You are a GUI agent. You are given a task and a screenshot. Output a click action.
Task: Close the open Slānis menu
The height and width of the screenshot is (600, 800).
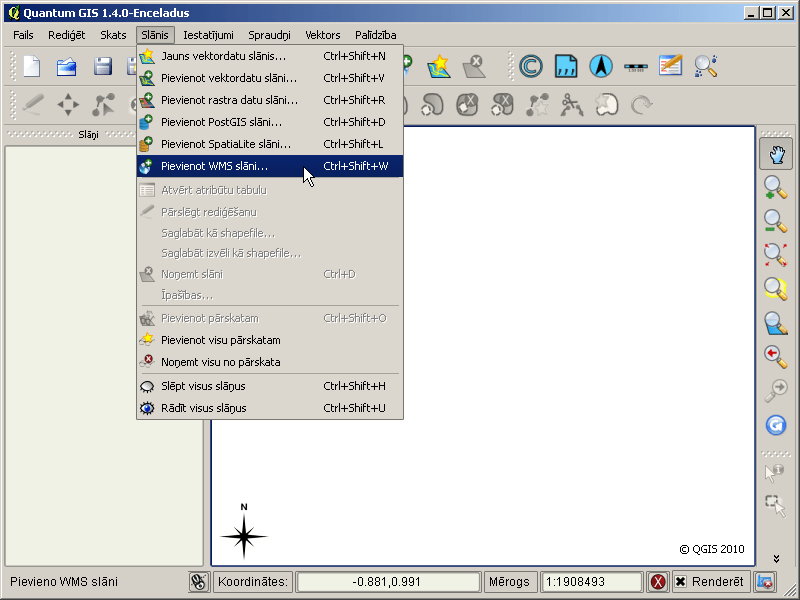tap(155, 35)
